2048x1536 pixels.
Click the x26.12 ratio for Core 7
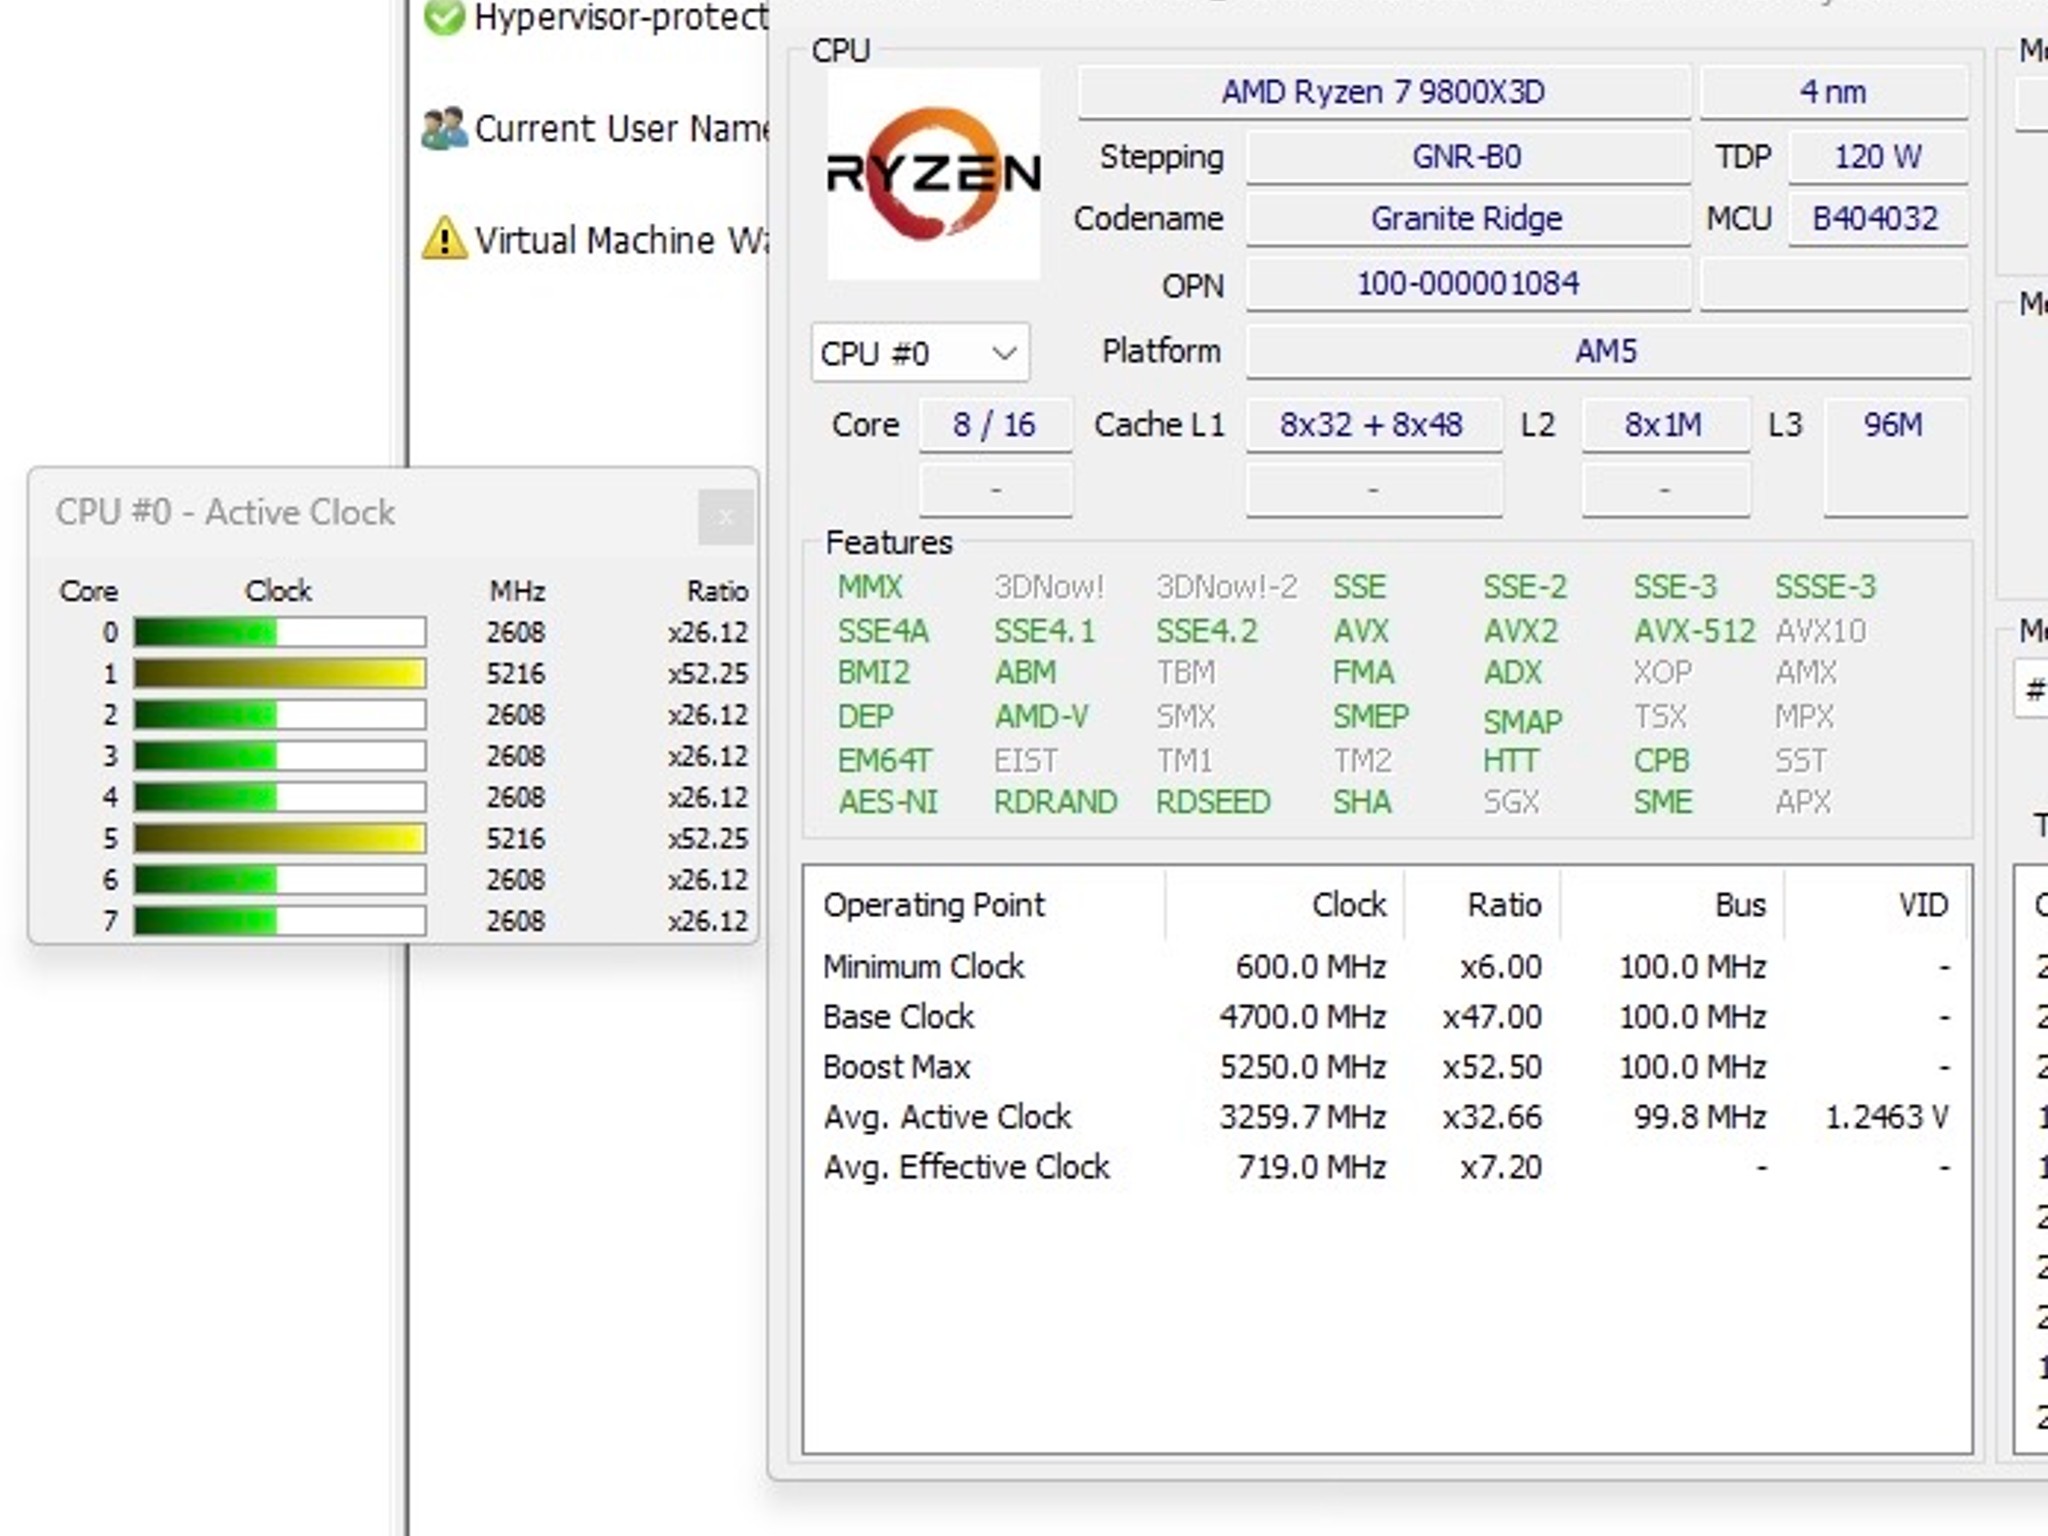point(708,920)
